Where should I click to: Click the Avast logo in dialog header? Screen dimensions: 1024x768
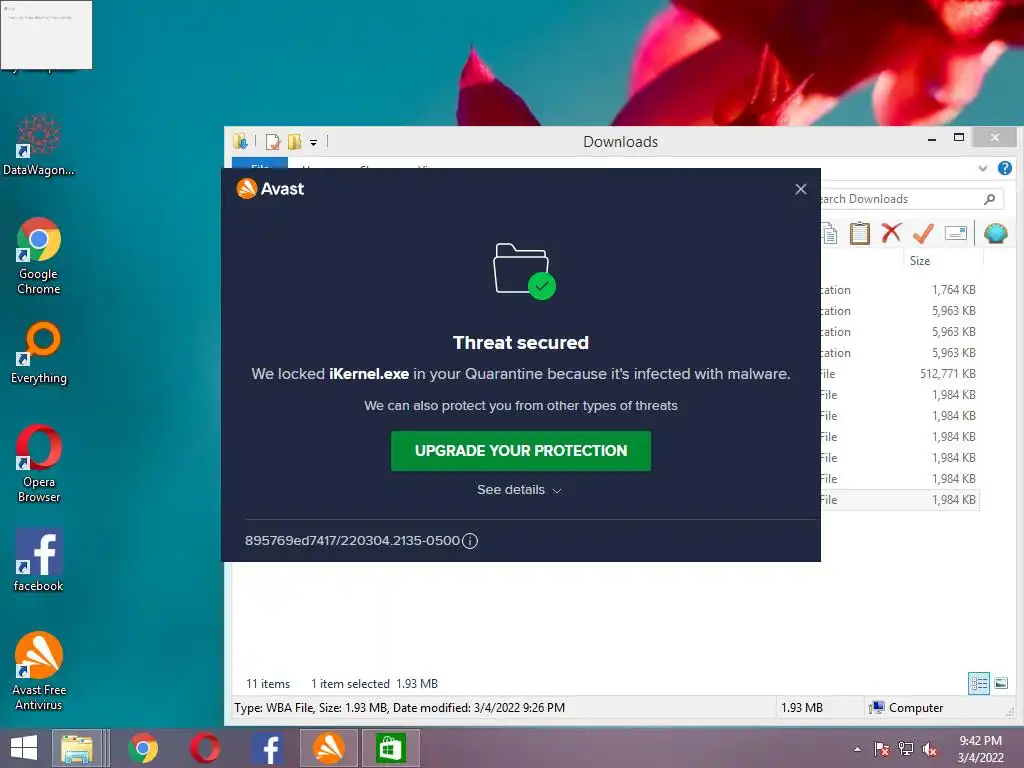tap(270, 189)
